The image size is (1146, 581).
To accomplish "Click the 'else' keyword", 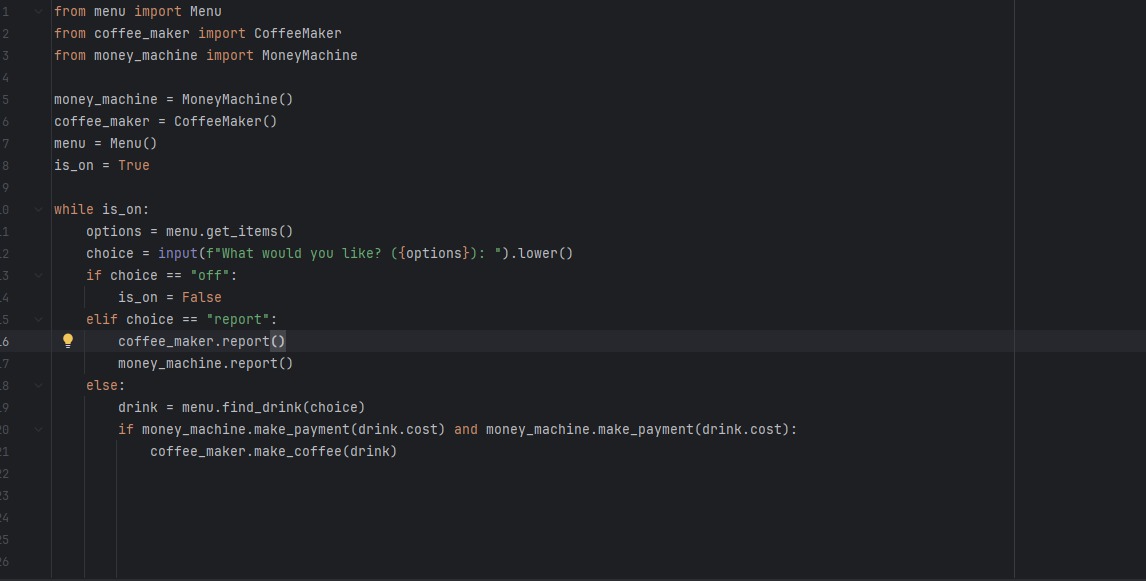I will 102,385.
